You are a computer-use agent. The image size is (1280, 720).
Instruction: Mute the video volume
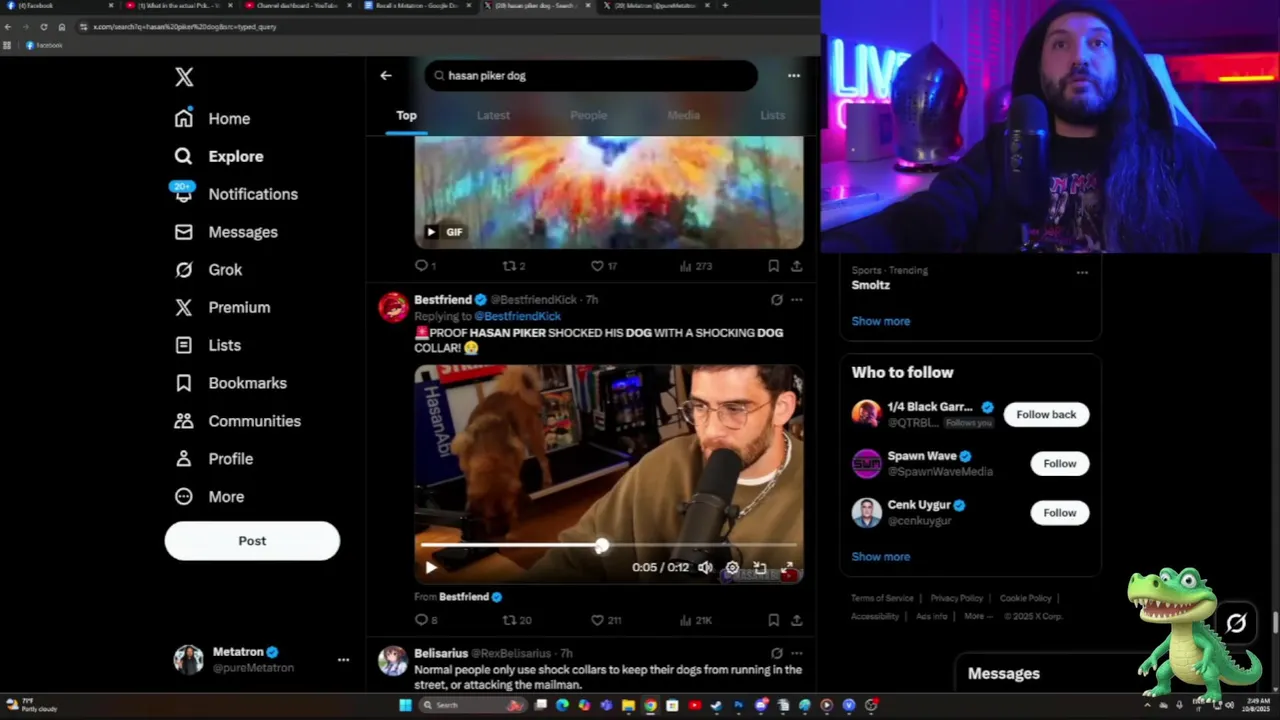point(705,567)
